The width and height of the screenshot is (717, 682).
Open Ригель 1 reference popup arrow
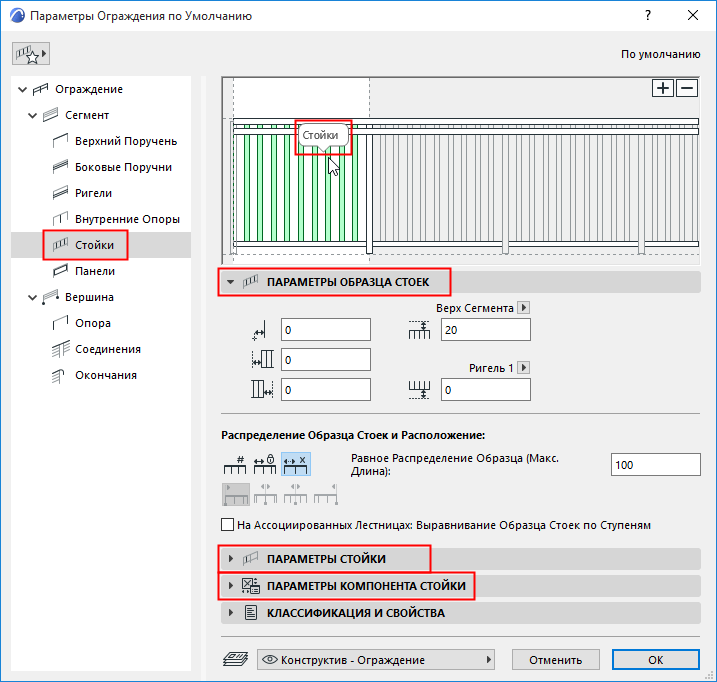(524, 368)
